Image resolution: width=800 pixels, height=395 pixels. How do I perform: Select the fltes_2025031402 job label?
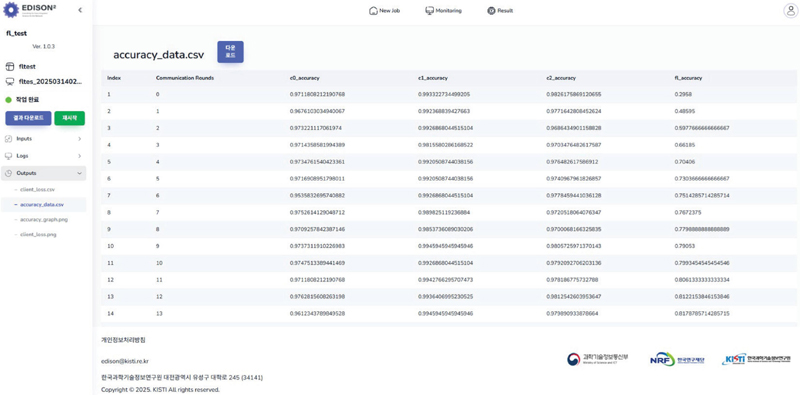coord(50,82)
